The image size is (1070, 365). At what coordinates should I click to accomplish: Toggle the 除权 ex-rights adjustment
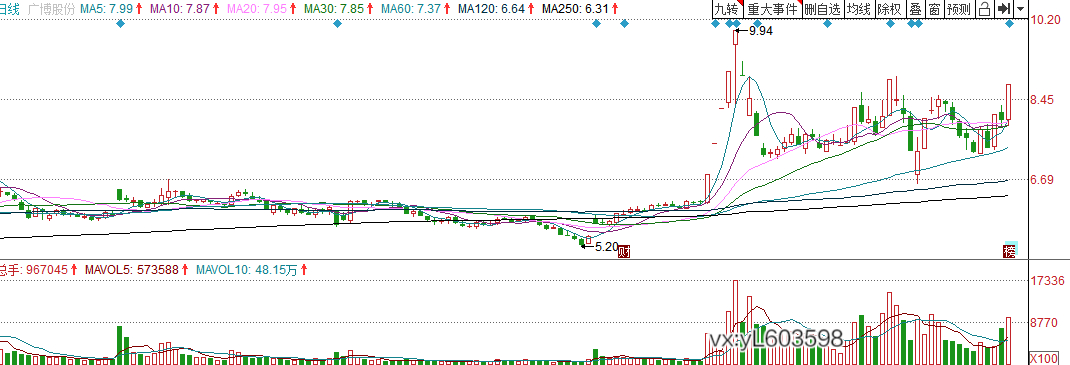tap(890, 9)
